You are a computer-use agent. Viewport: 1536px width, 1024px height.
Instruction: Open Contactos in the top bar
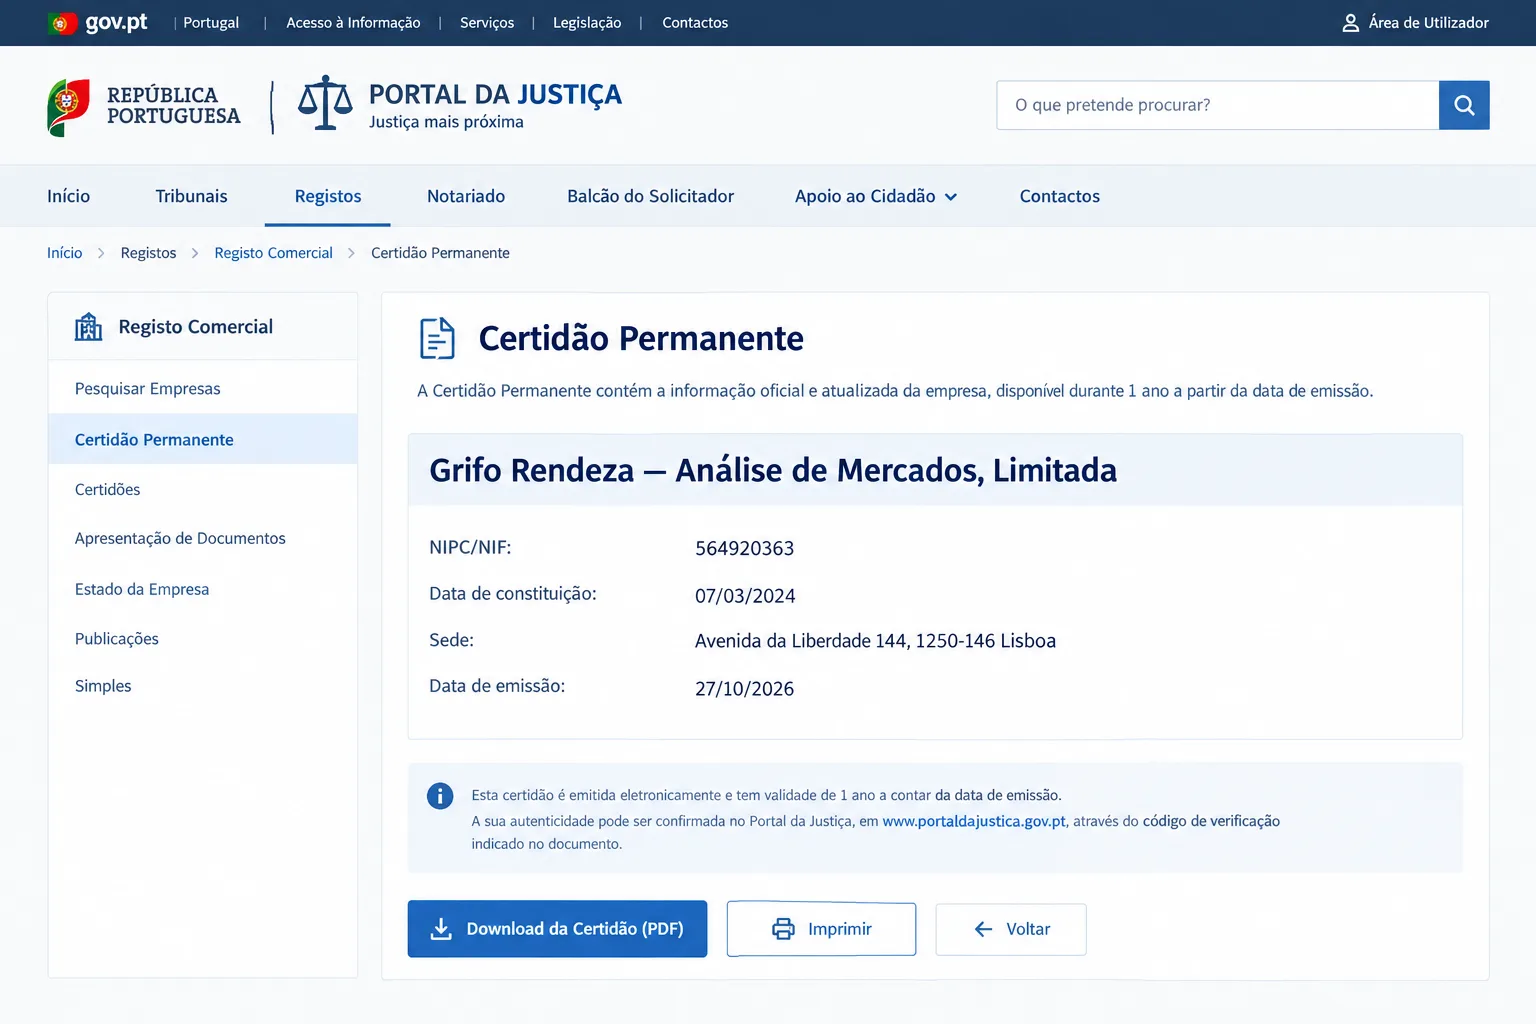(695, 22)
